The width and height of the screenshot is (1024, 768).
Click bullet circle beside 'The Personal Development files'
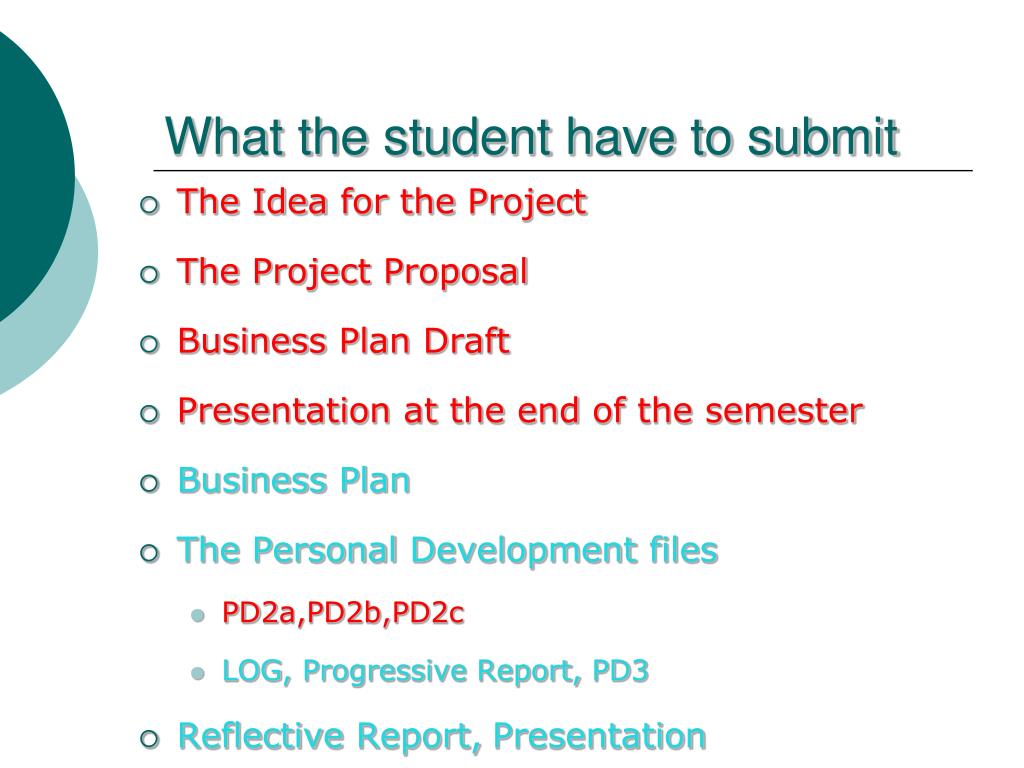150,554
